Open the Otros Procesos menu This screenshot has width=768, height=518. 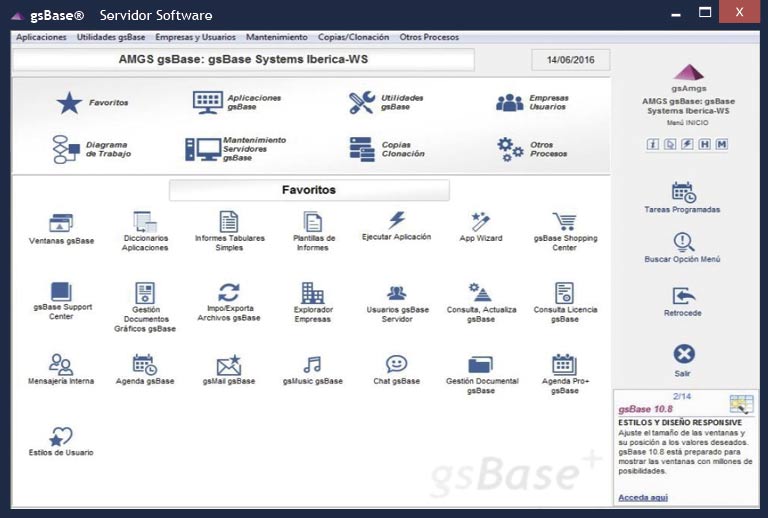point(429,37)
